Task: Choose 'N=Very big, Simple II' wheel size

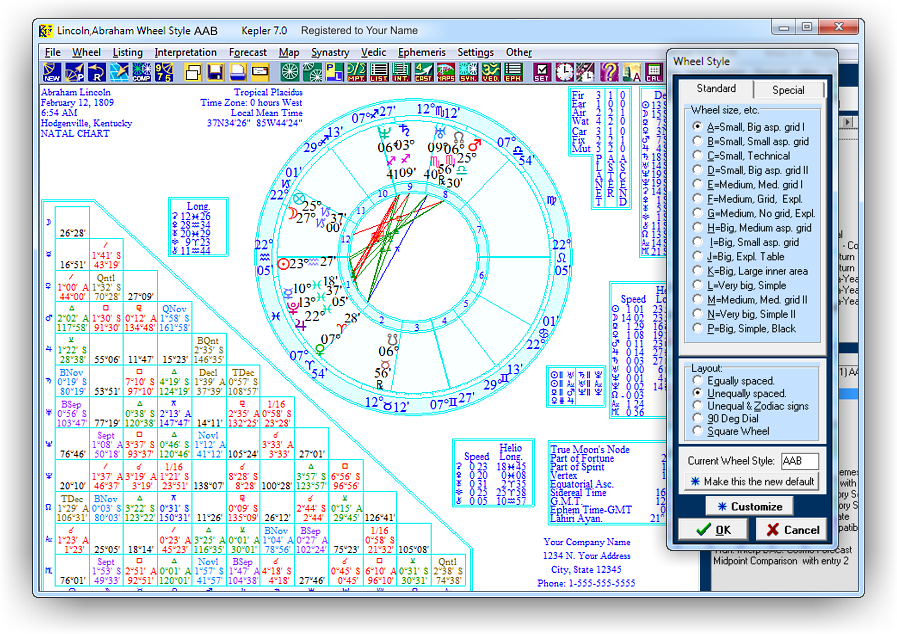Action: point(744,314)
